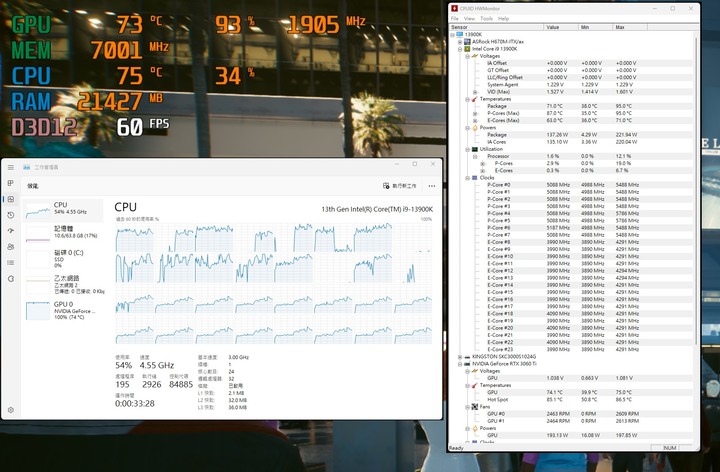The width and height of the screenshot is (720, 472).
Task: Click Package power value 137.26 W
Action: pyautogui.click(x=557, y=135)
